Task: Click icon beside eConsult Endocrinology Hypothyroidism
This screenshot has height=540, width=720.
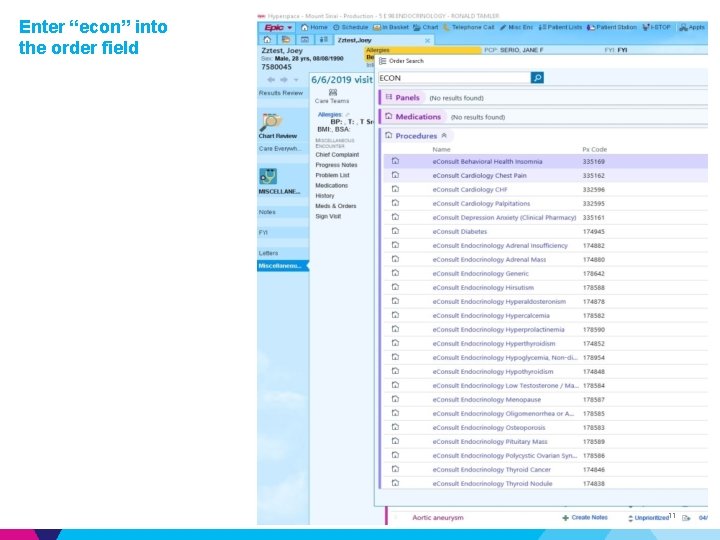Action: [395, 371]
